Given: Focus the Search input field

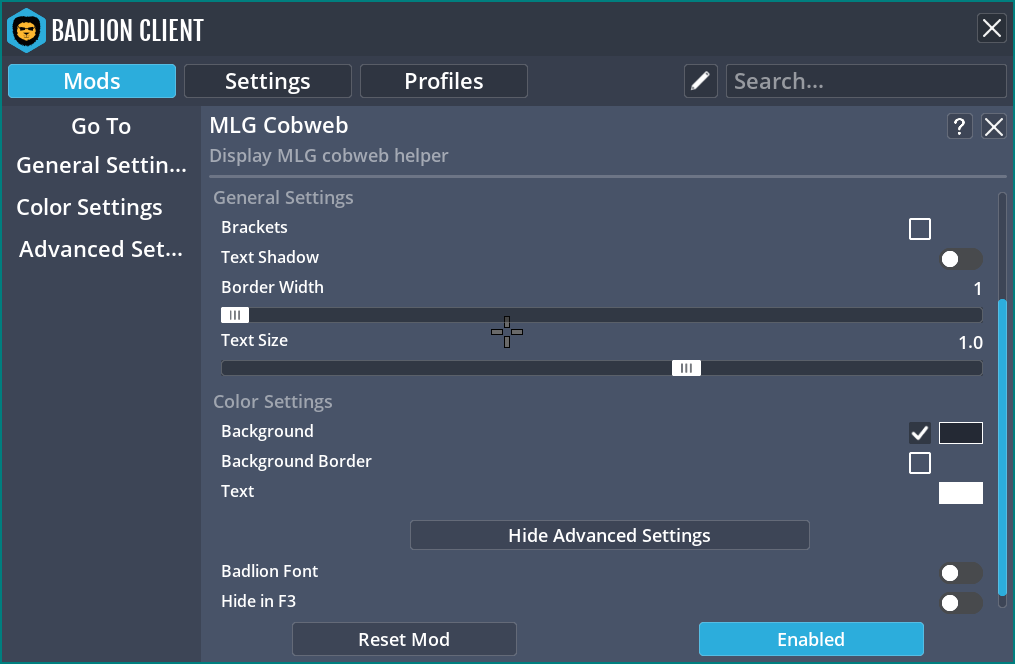Looking at the screenshot, I should [866, 81].
